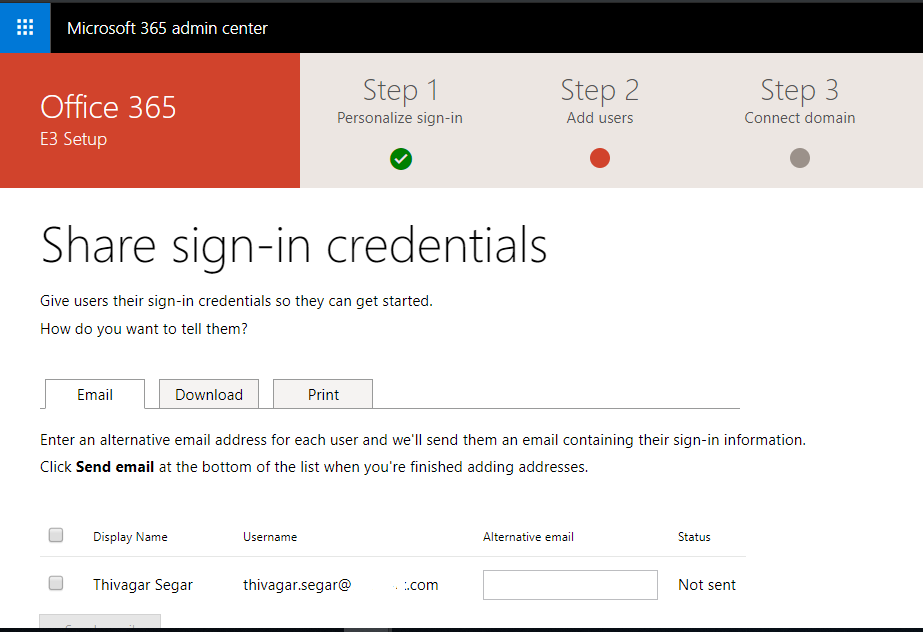Click the Not sent status text
The height and width of the screenshot is (632, 923).
pyautogui.click(x=706, y=584)
